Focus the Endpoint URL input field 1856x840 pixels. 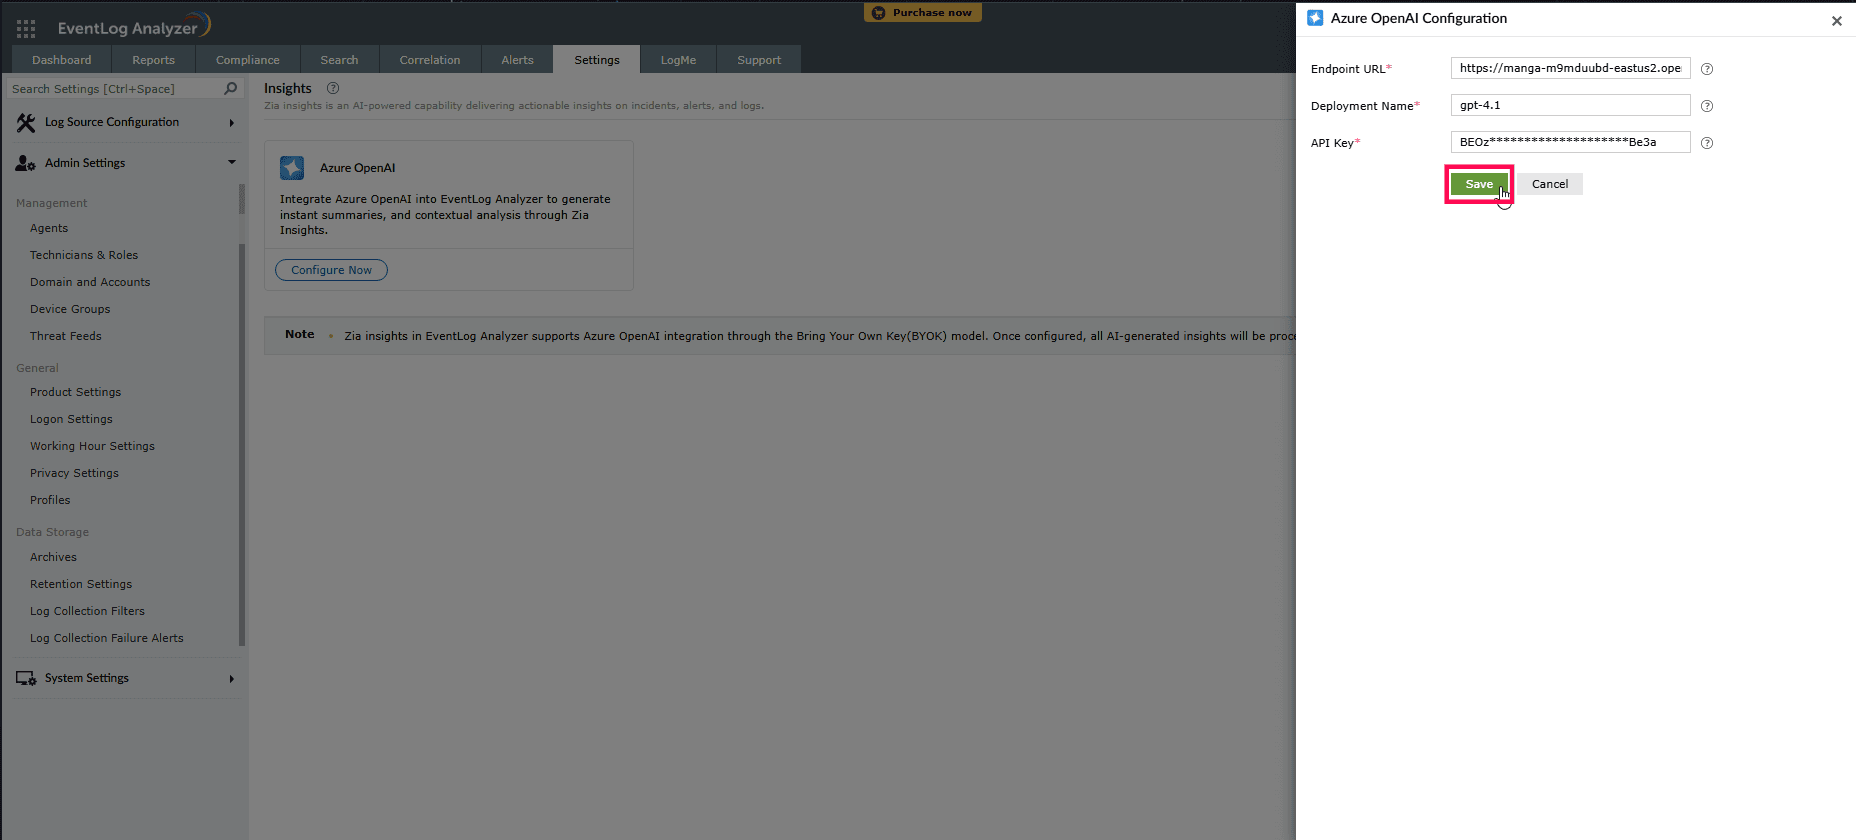click(x=1570, y=68)
